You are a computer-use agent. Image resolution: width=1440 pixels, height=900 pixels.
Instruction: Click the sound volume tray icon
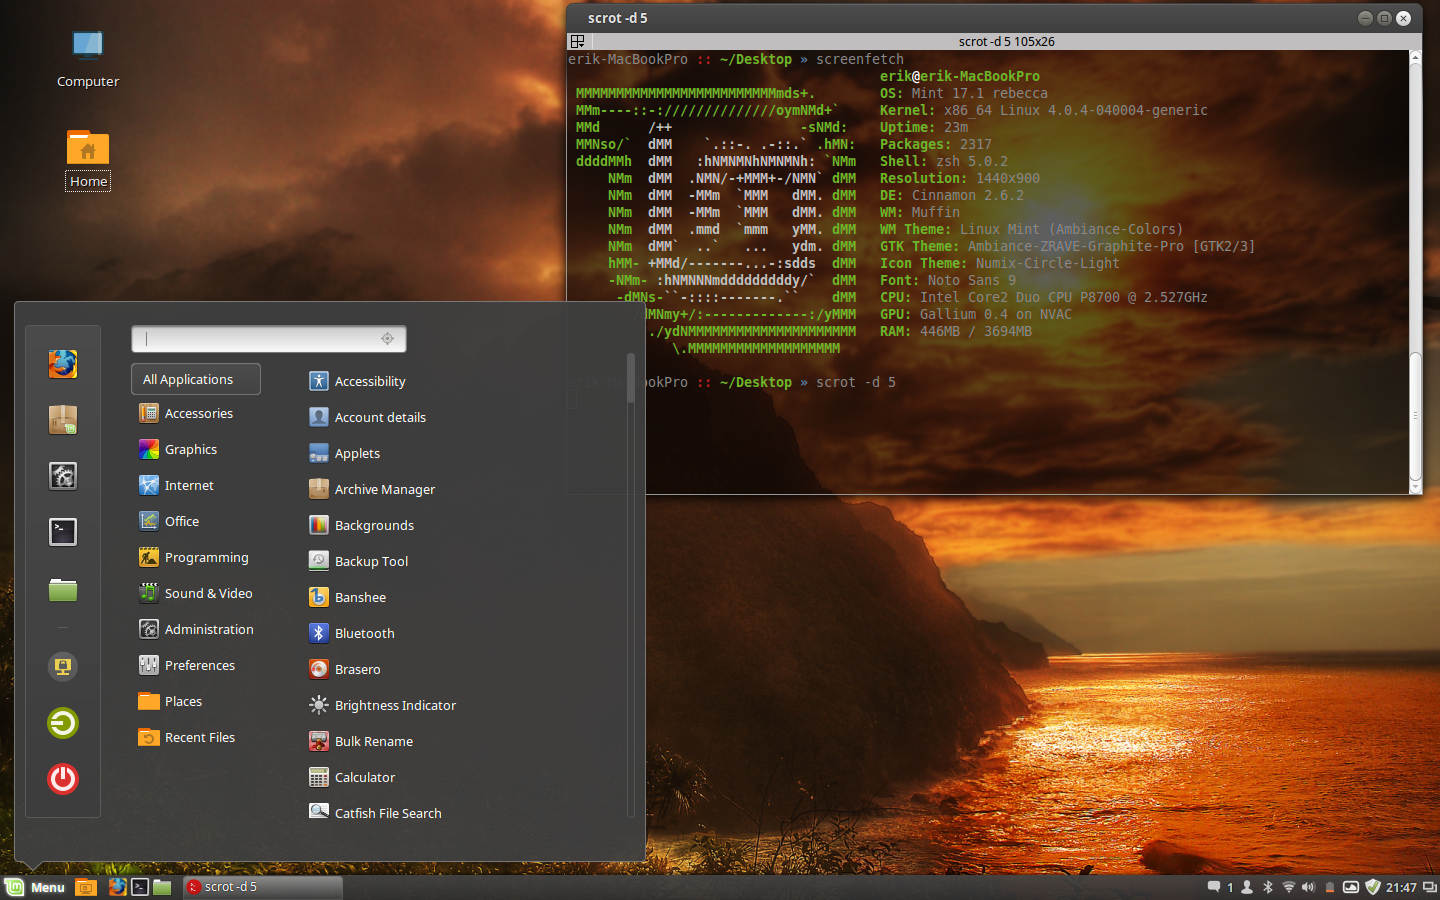[1308, 887]
